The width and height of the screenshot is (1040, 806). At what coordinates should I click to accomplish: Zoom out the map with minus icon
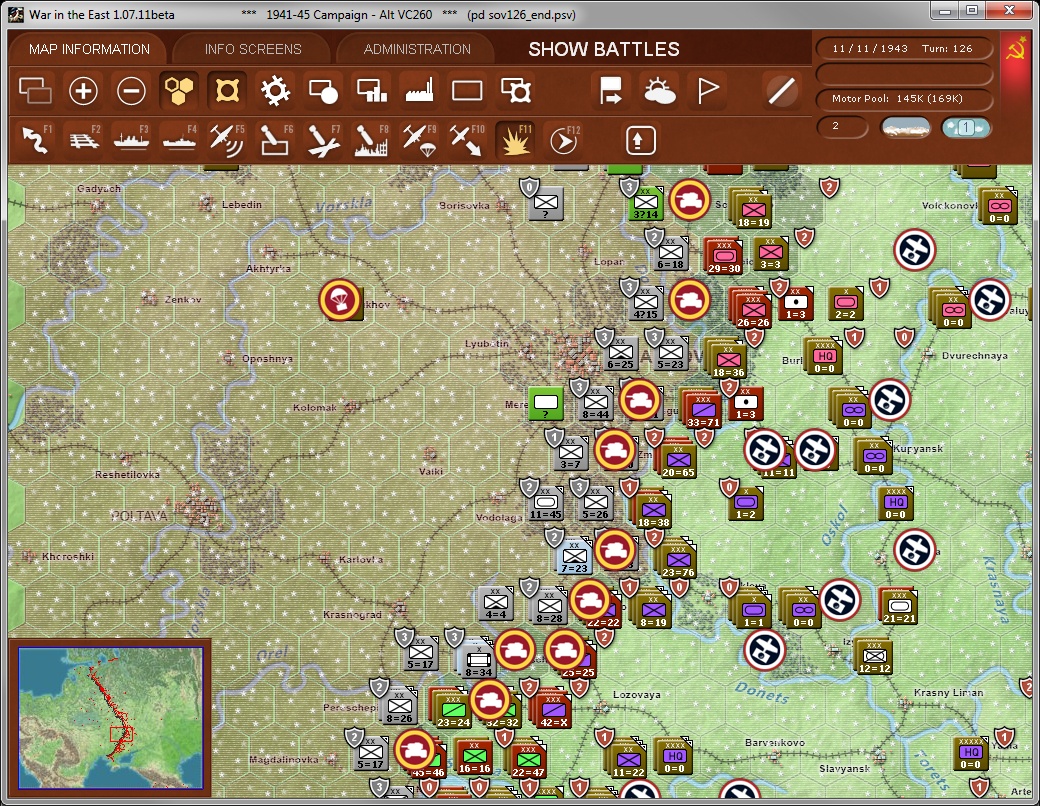131,91
